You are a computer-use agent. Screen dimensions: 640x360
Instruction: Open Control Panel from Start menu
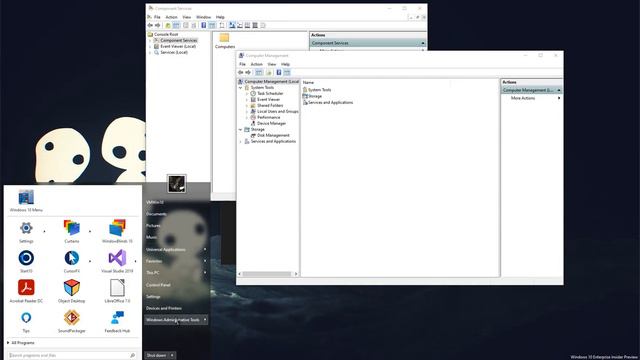158,285
